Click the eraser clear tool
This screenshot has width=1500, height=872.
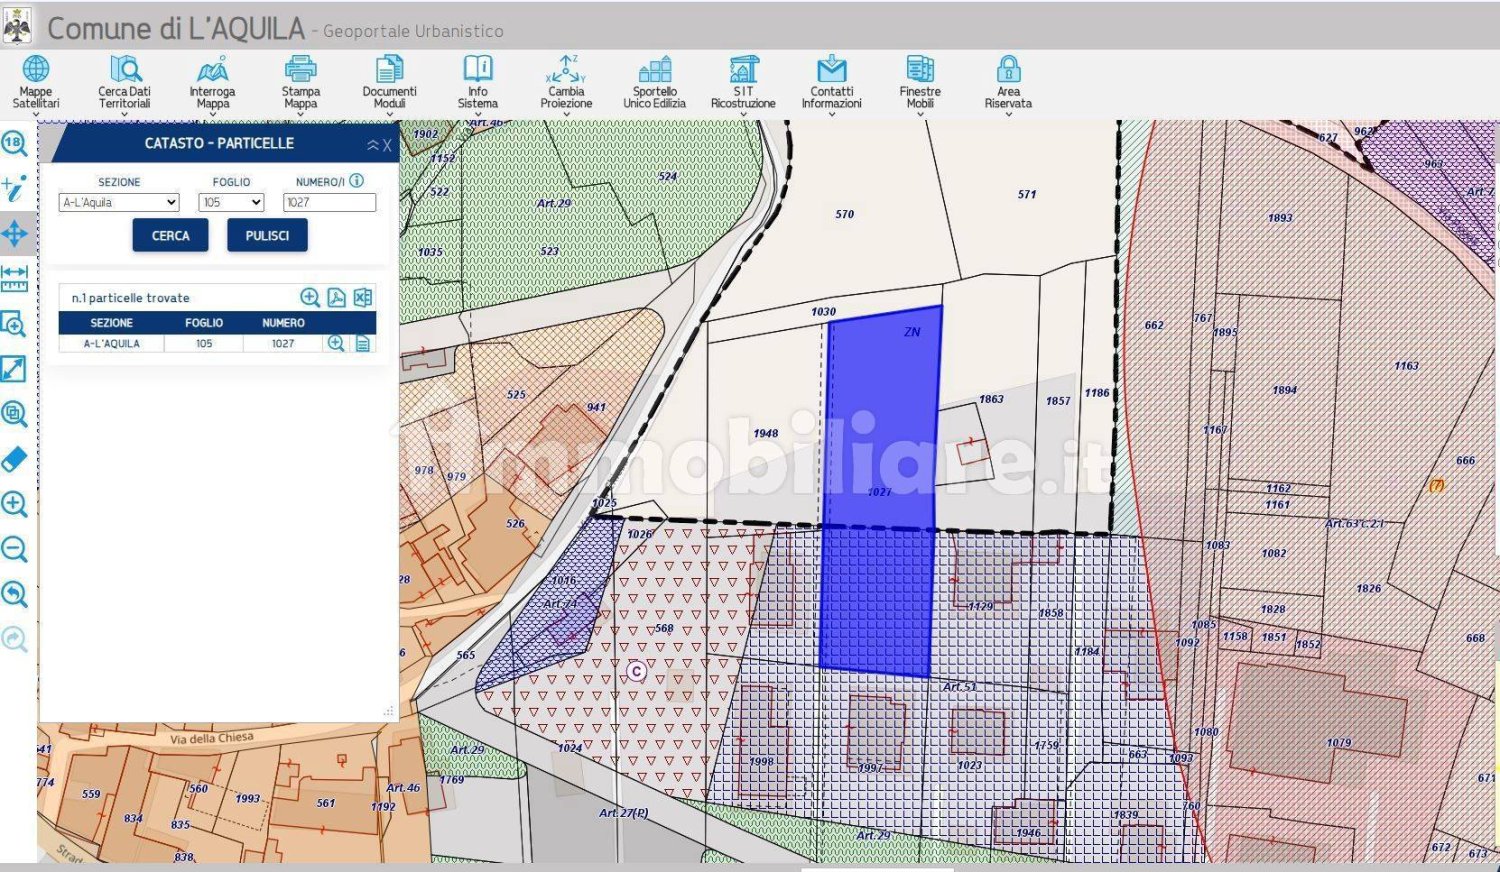click(14, 459)
